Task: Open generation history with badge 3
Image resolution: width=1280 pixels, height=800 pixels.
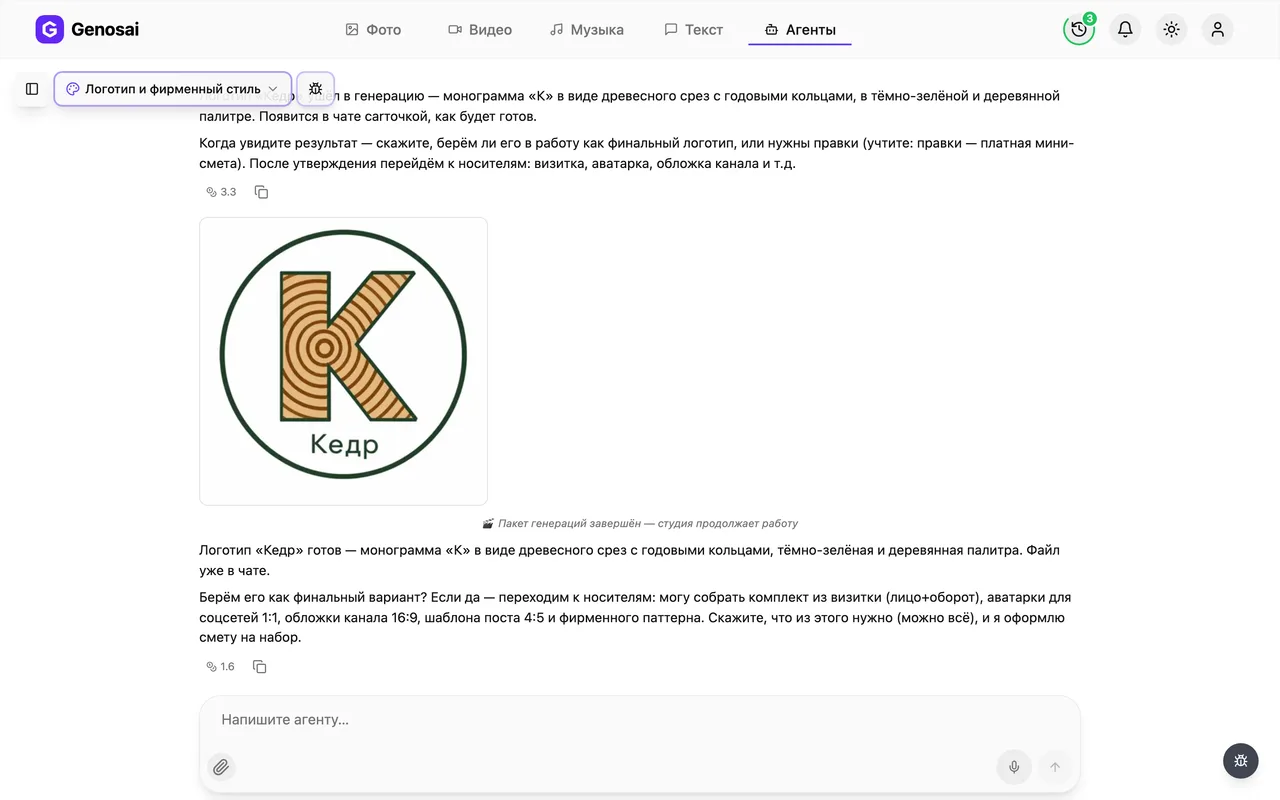Action: point(1079,29)
